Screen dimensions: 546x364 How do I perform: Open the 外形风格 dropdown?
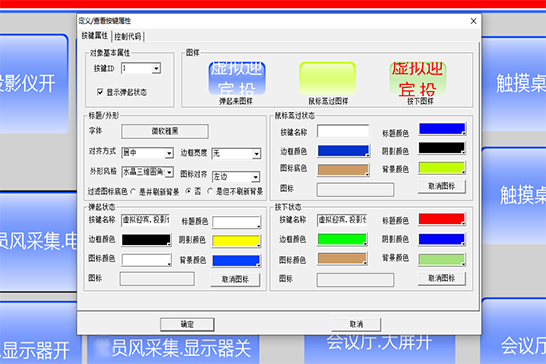point(169,172)
